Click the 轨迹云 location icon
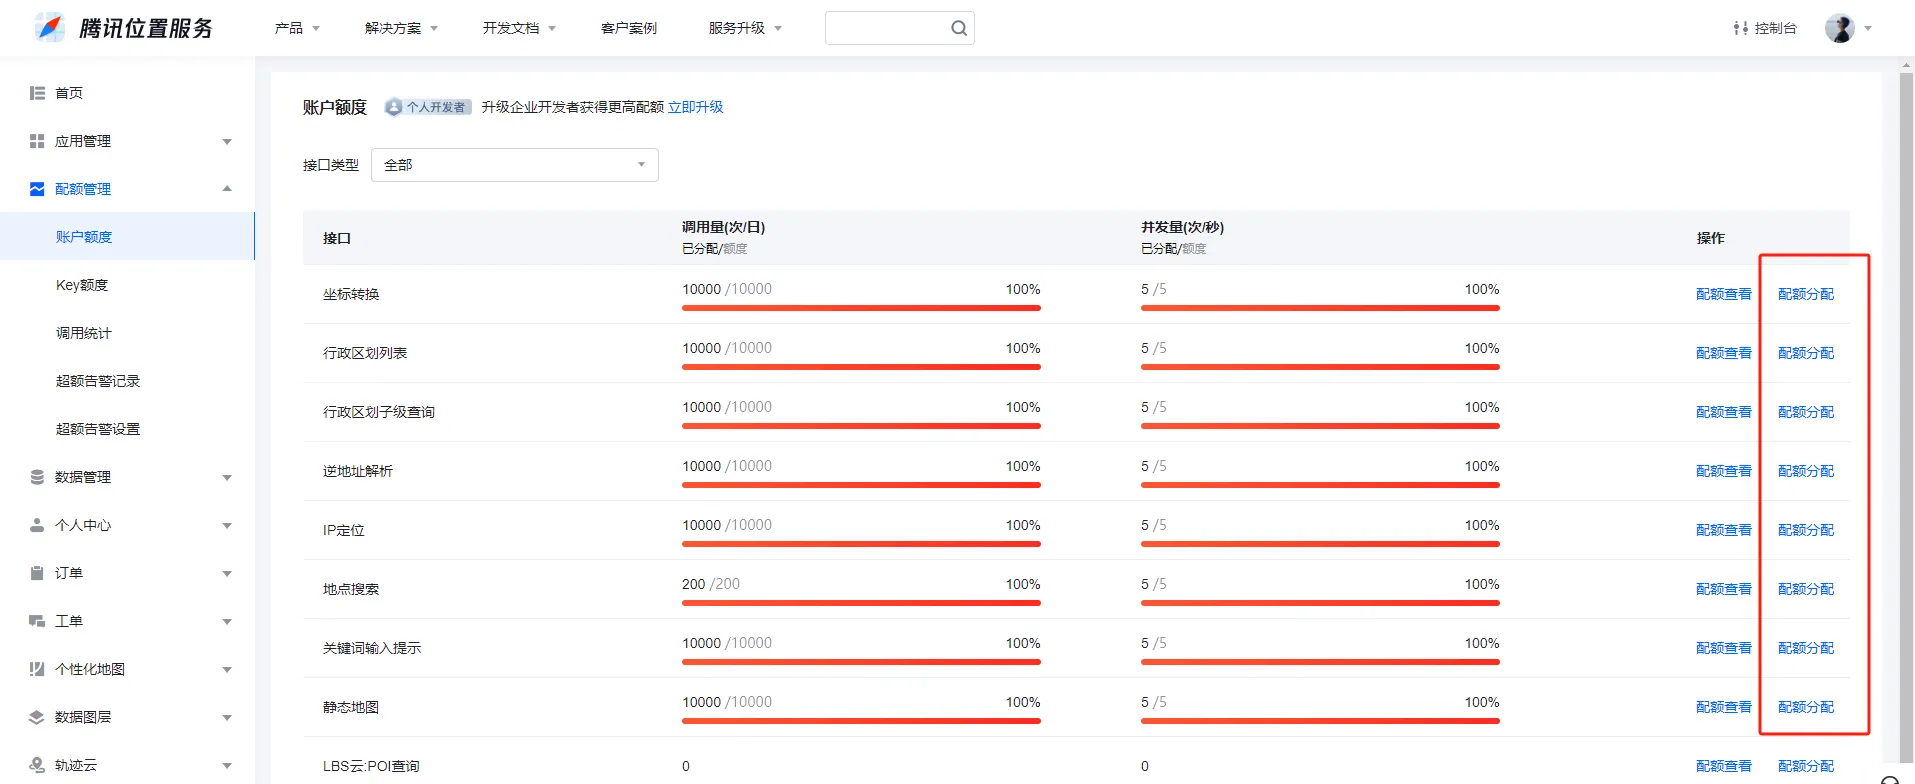The width and height of the screenshot is (1915, 784). click(x=37, y=765)
